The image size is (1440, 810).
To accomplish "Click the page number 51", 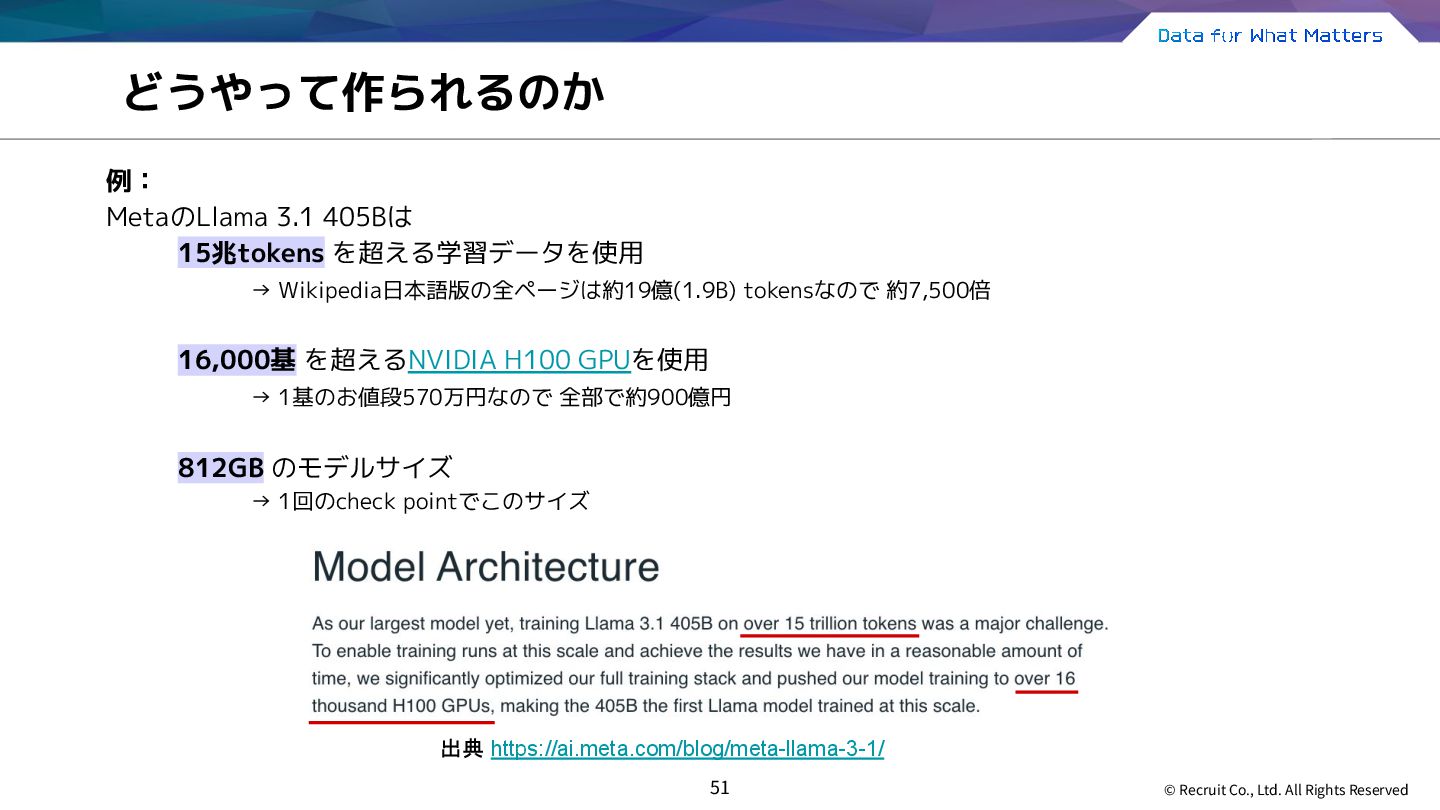I will [x=720, y=788].
